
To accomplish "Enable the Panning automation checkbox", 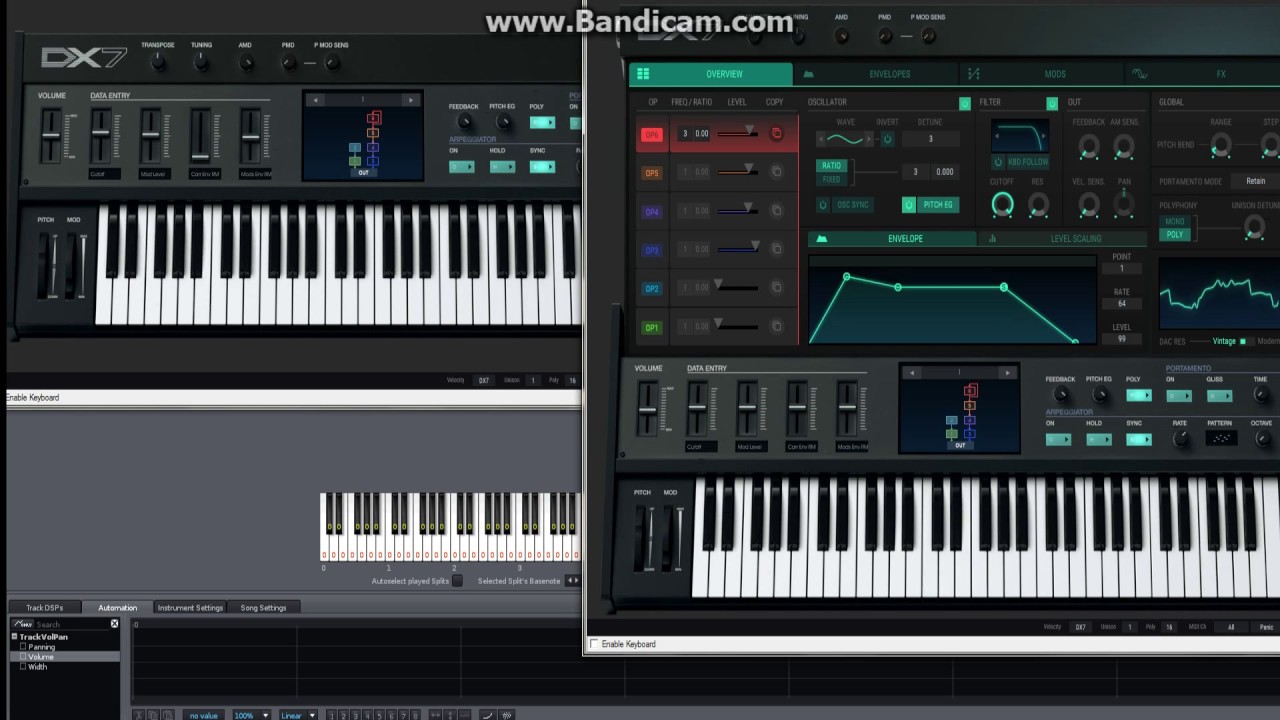I will click(x=23, y=647).
